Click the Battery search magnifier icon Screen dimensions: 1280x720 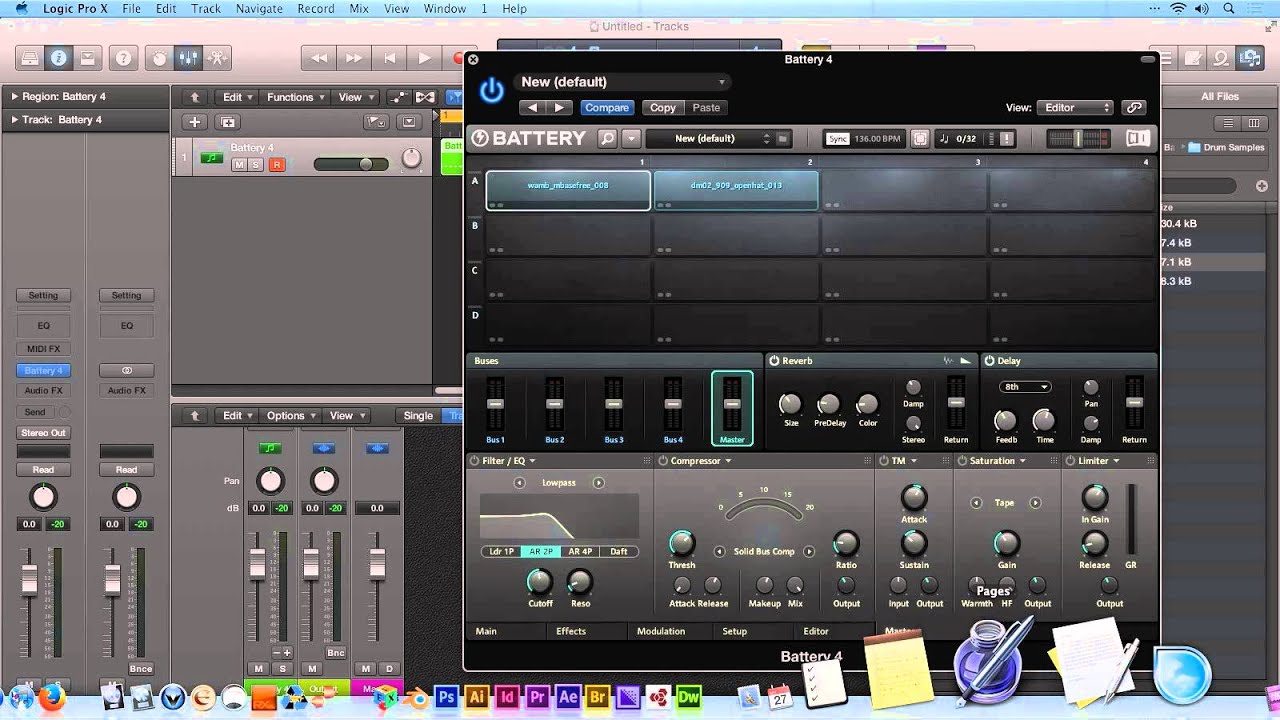coord(607,138)
